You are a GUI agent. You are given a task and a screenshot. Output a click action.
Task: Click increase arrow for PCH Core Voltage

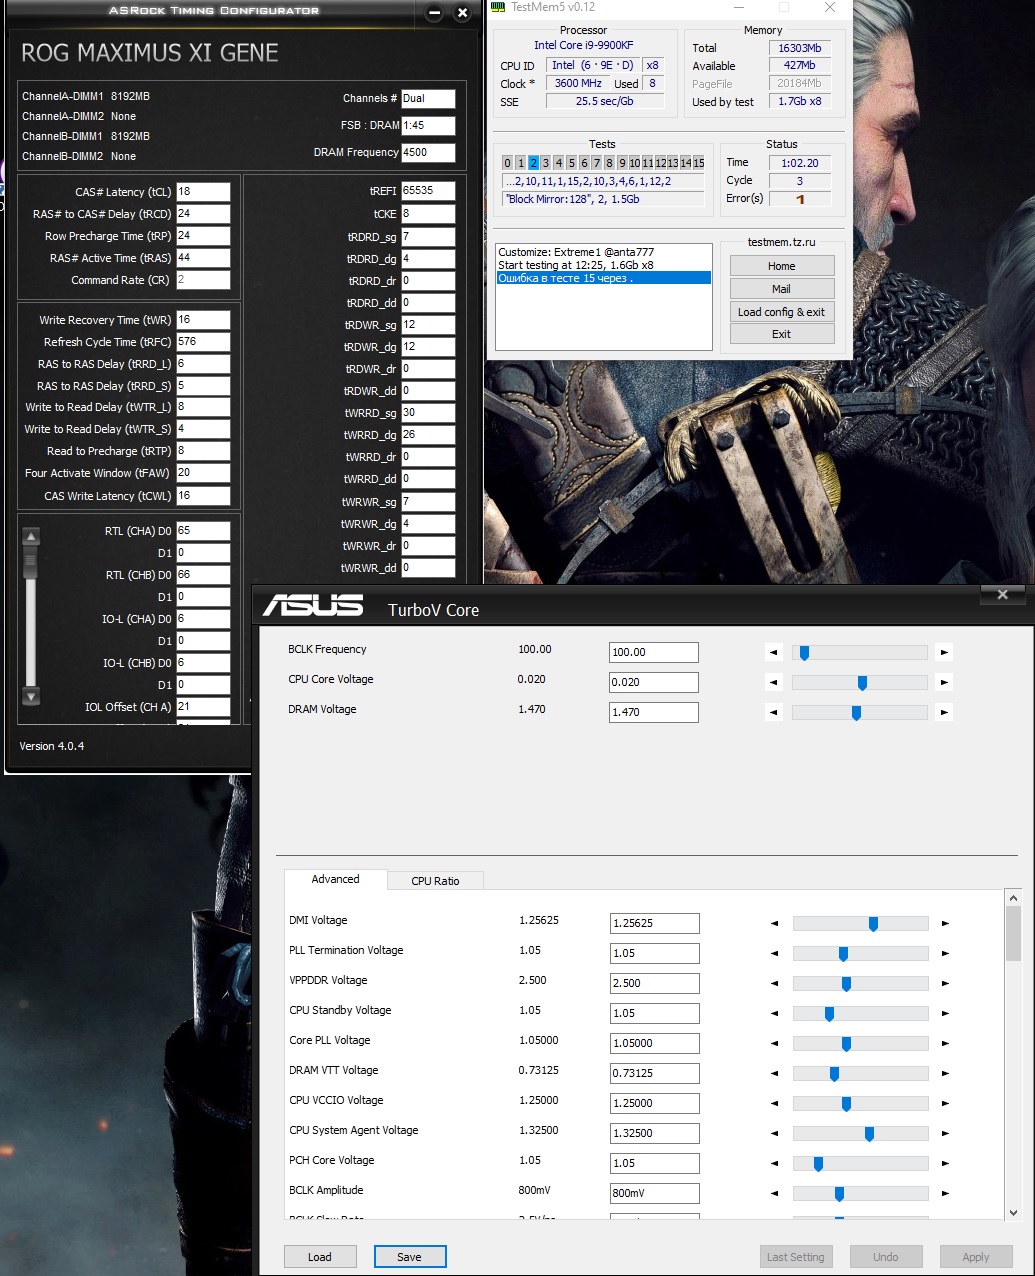point(945,1163)
